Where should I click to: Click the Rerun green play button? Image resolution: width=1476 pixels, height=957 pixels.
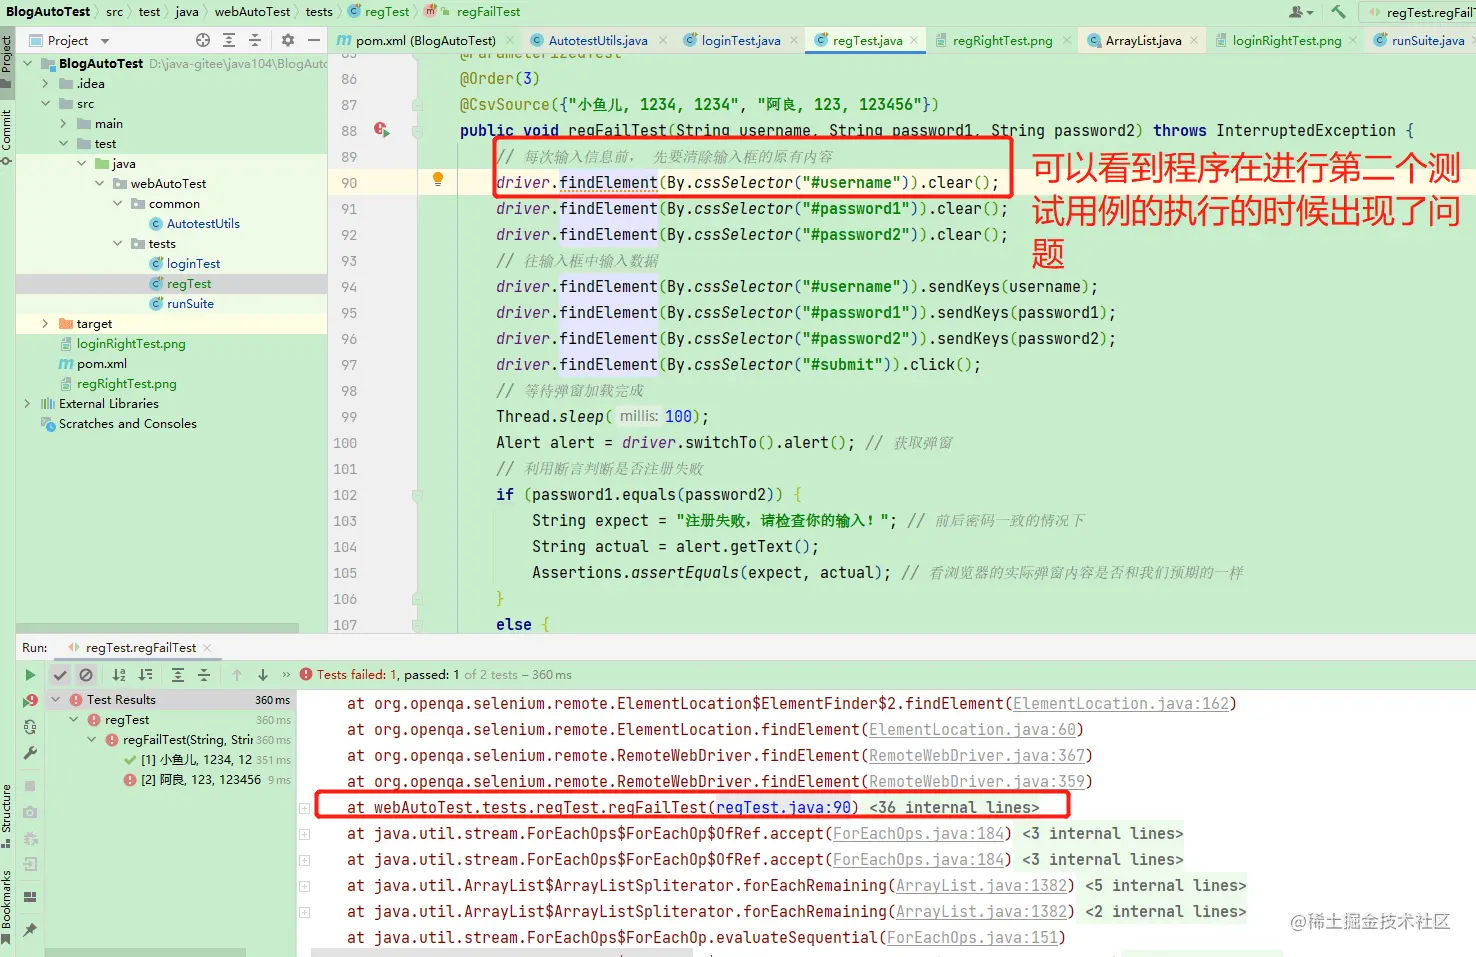click(30, 675)
